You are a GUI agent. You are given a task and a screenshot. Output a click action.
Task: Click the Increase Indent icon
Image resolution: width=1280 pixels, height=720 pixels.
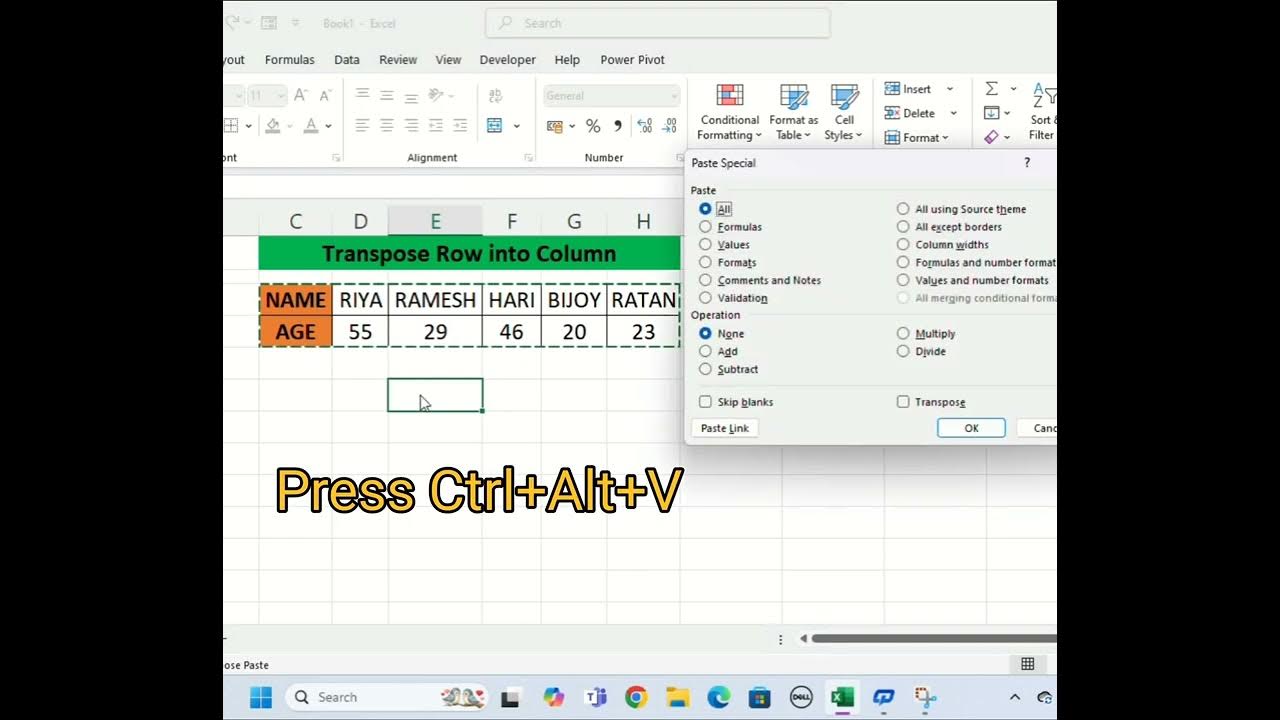click(460, 126)
